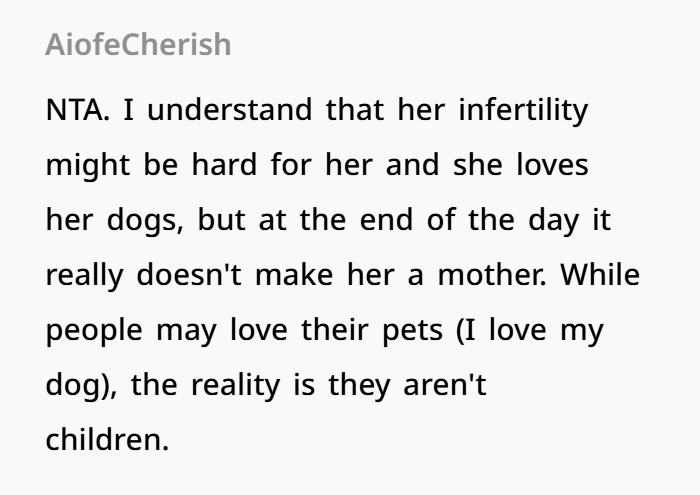Click the word really starting the fourth line

(x=84, y=275)
